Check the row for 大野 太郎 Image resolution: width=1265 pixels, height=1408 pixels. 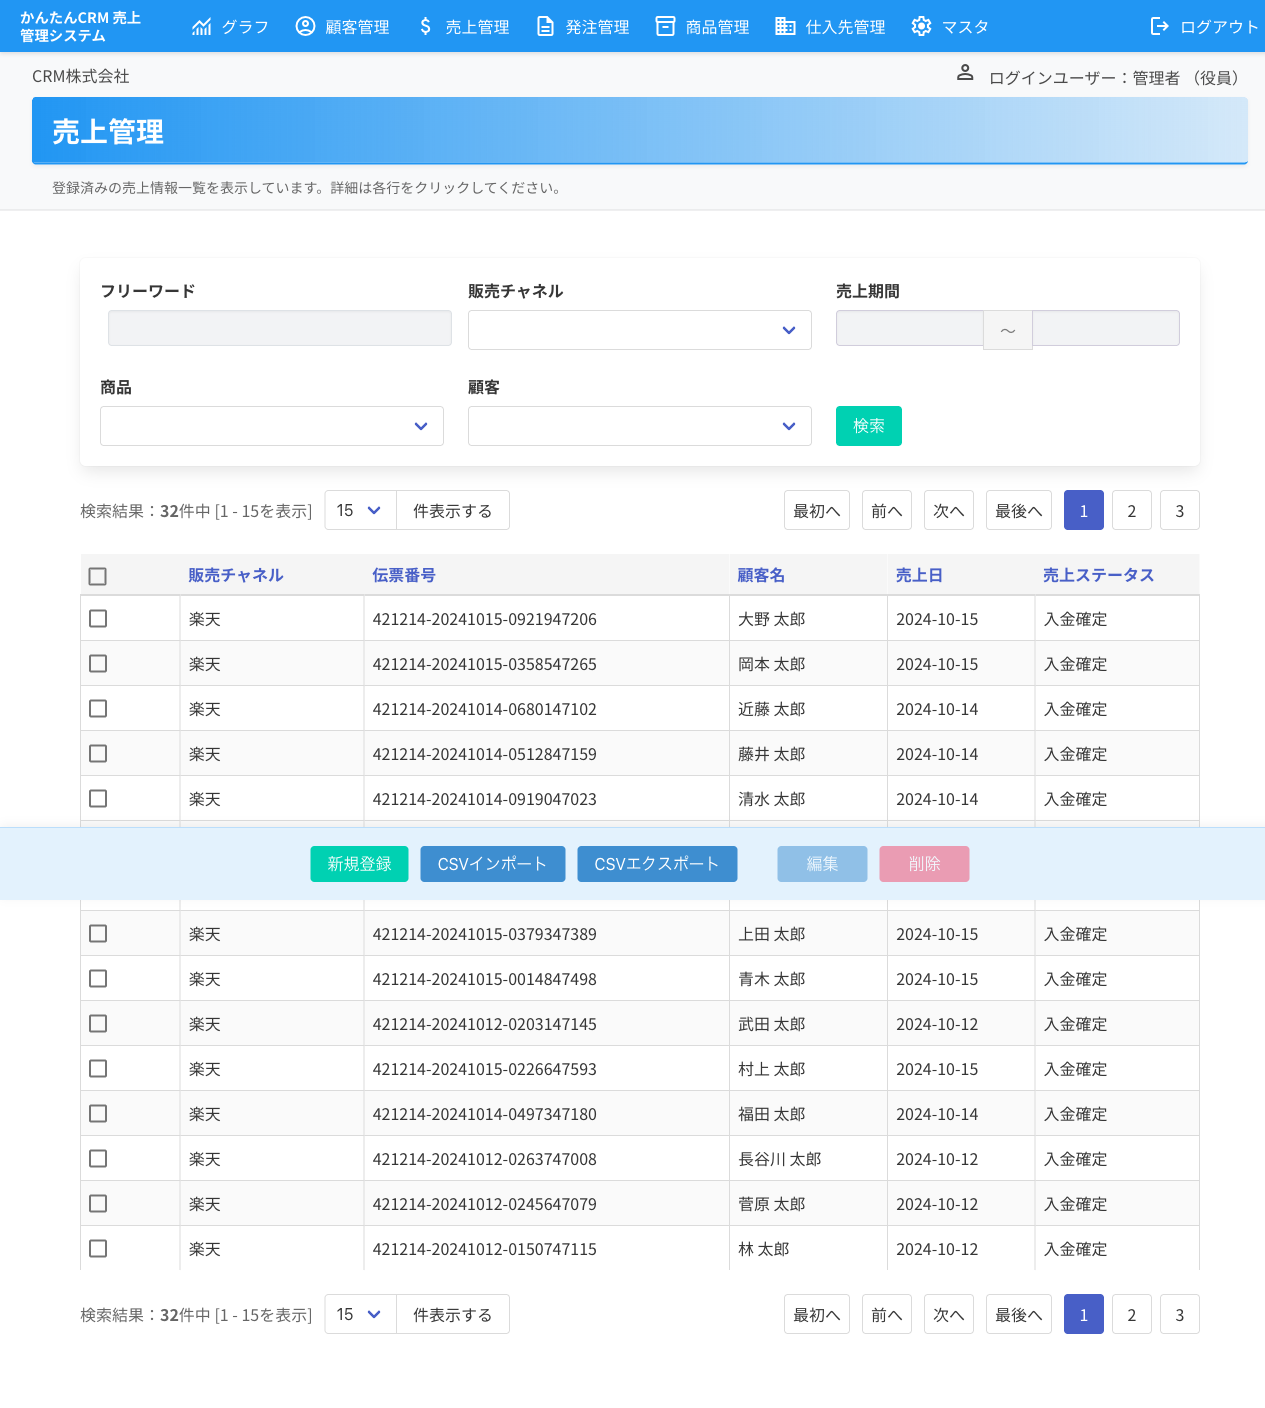coord(97,618)
